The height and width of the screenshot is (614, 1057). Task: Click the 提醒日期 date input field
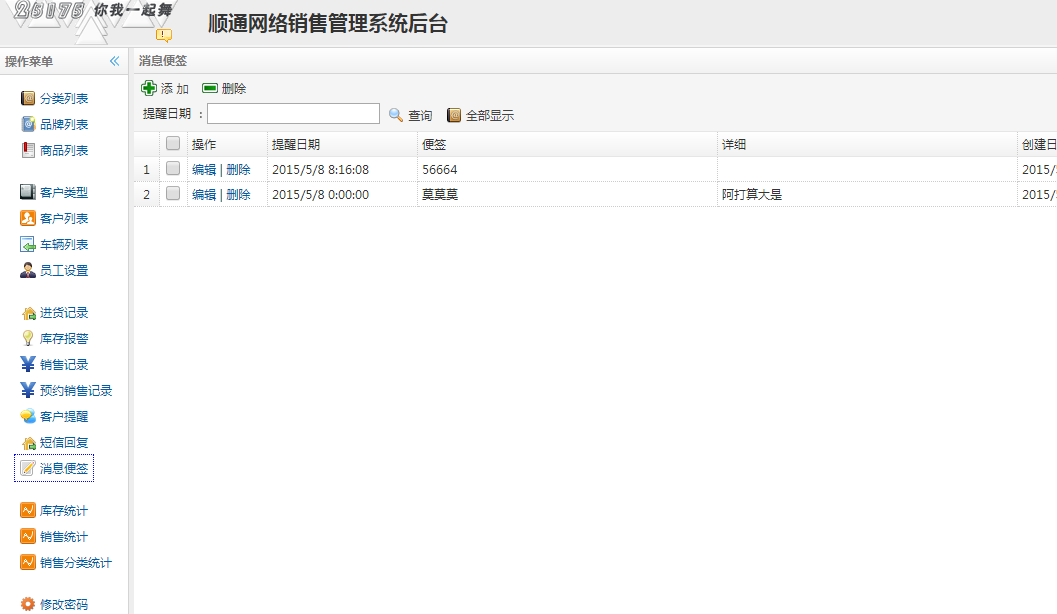click(293, 114)
